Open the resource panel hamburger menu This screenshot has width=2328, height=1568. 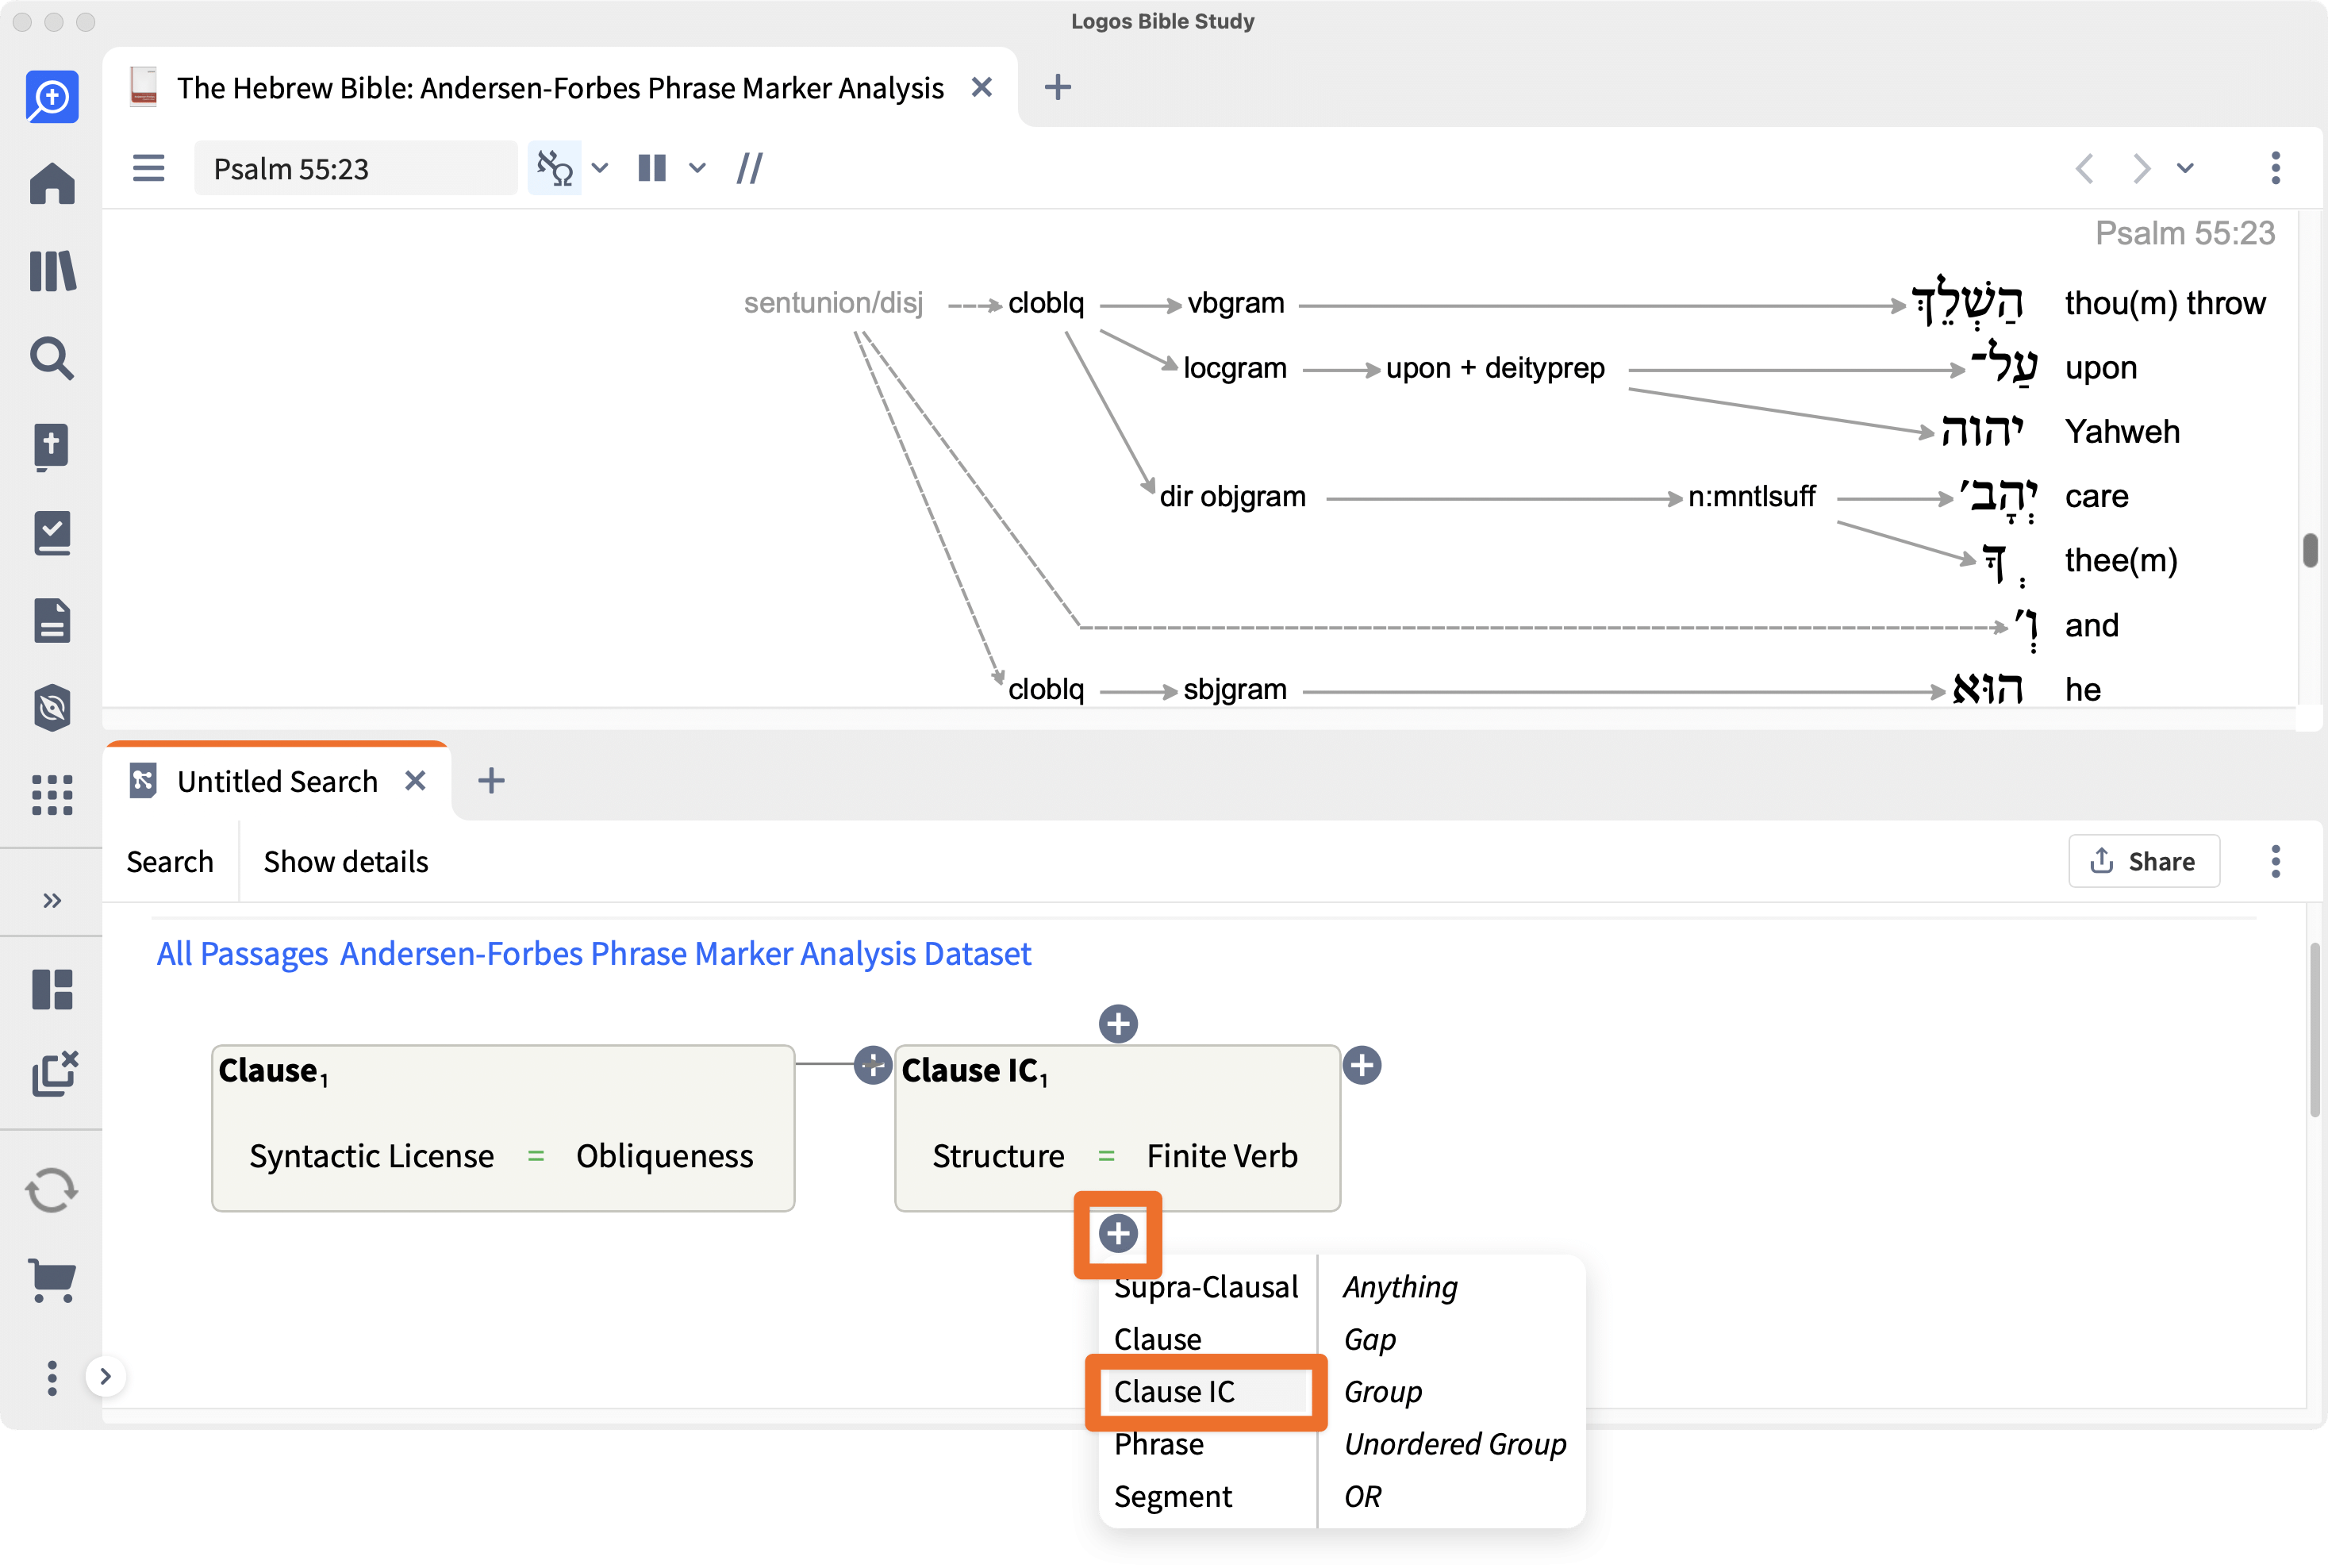148,168
